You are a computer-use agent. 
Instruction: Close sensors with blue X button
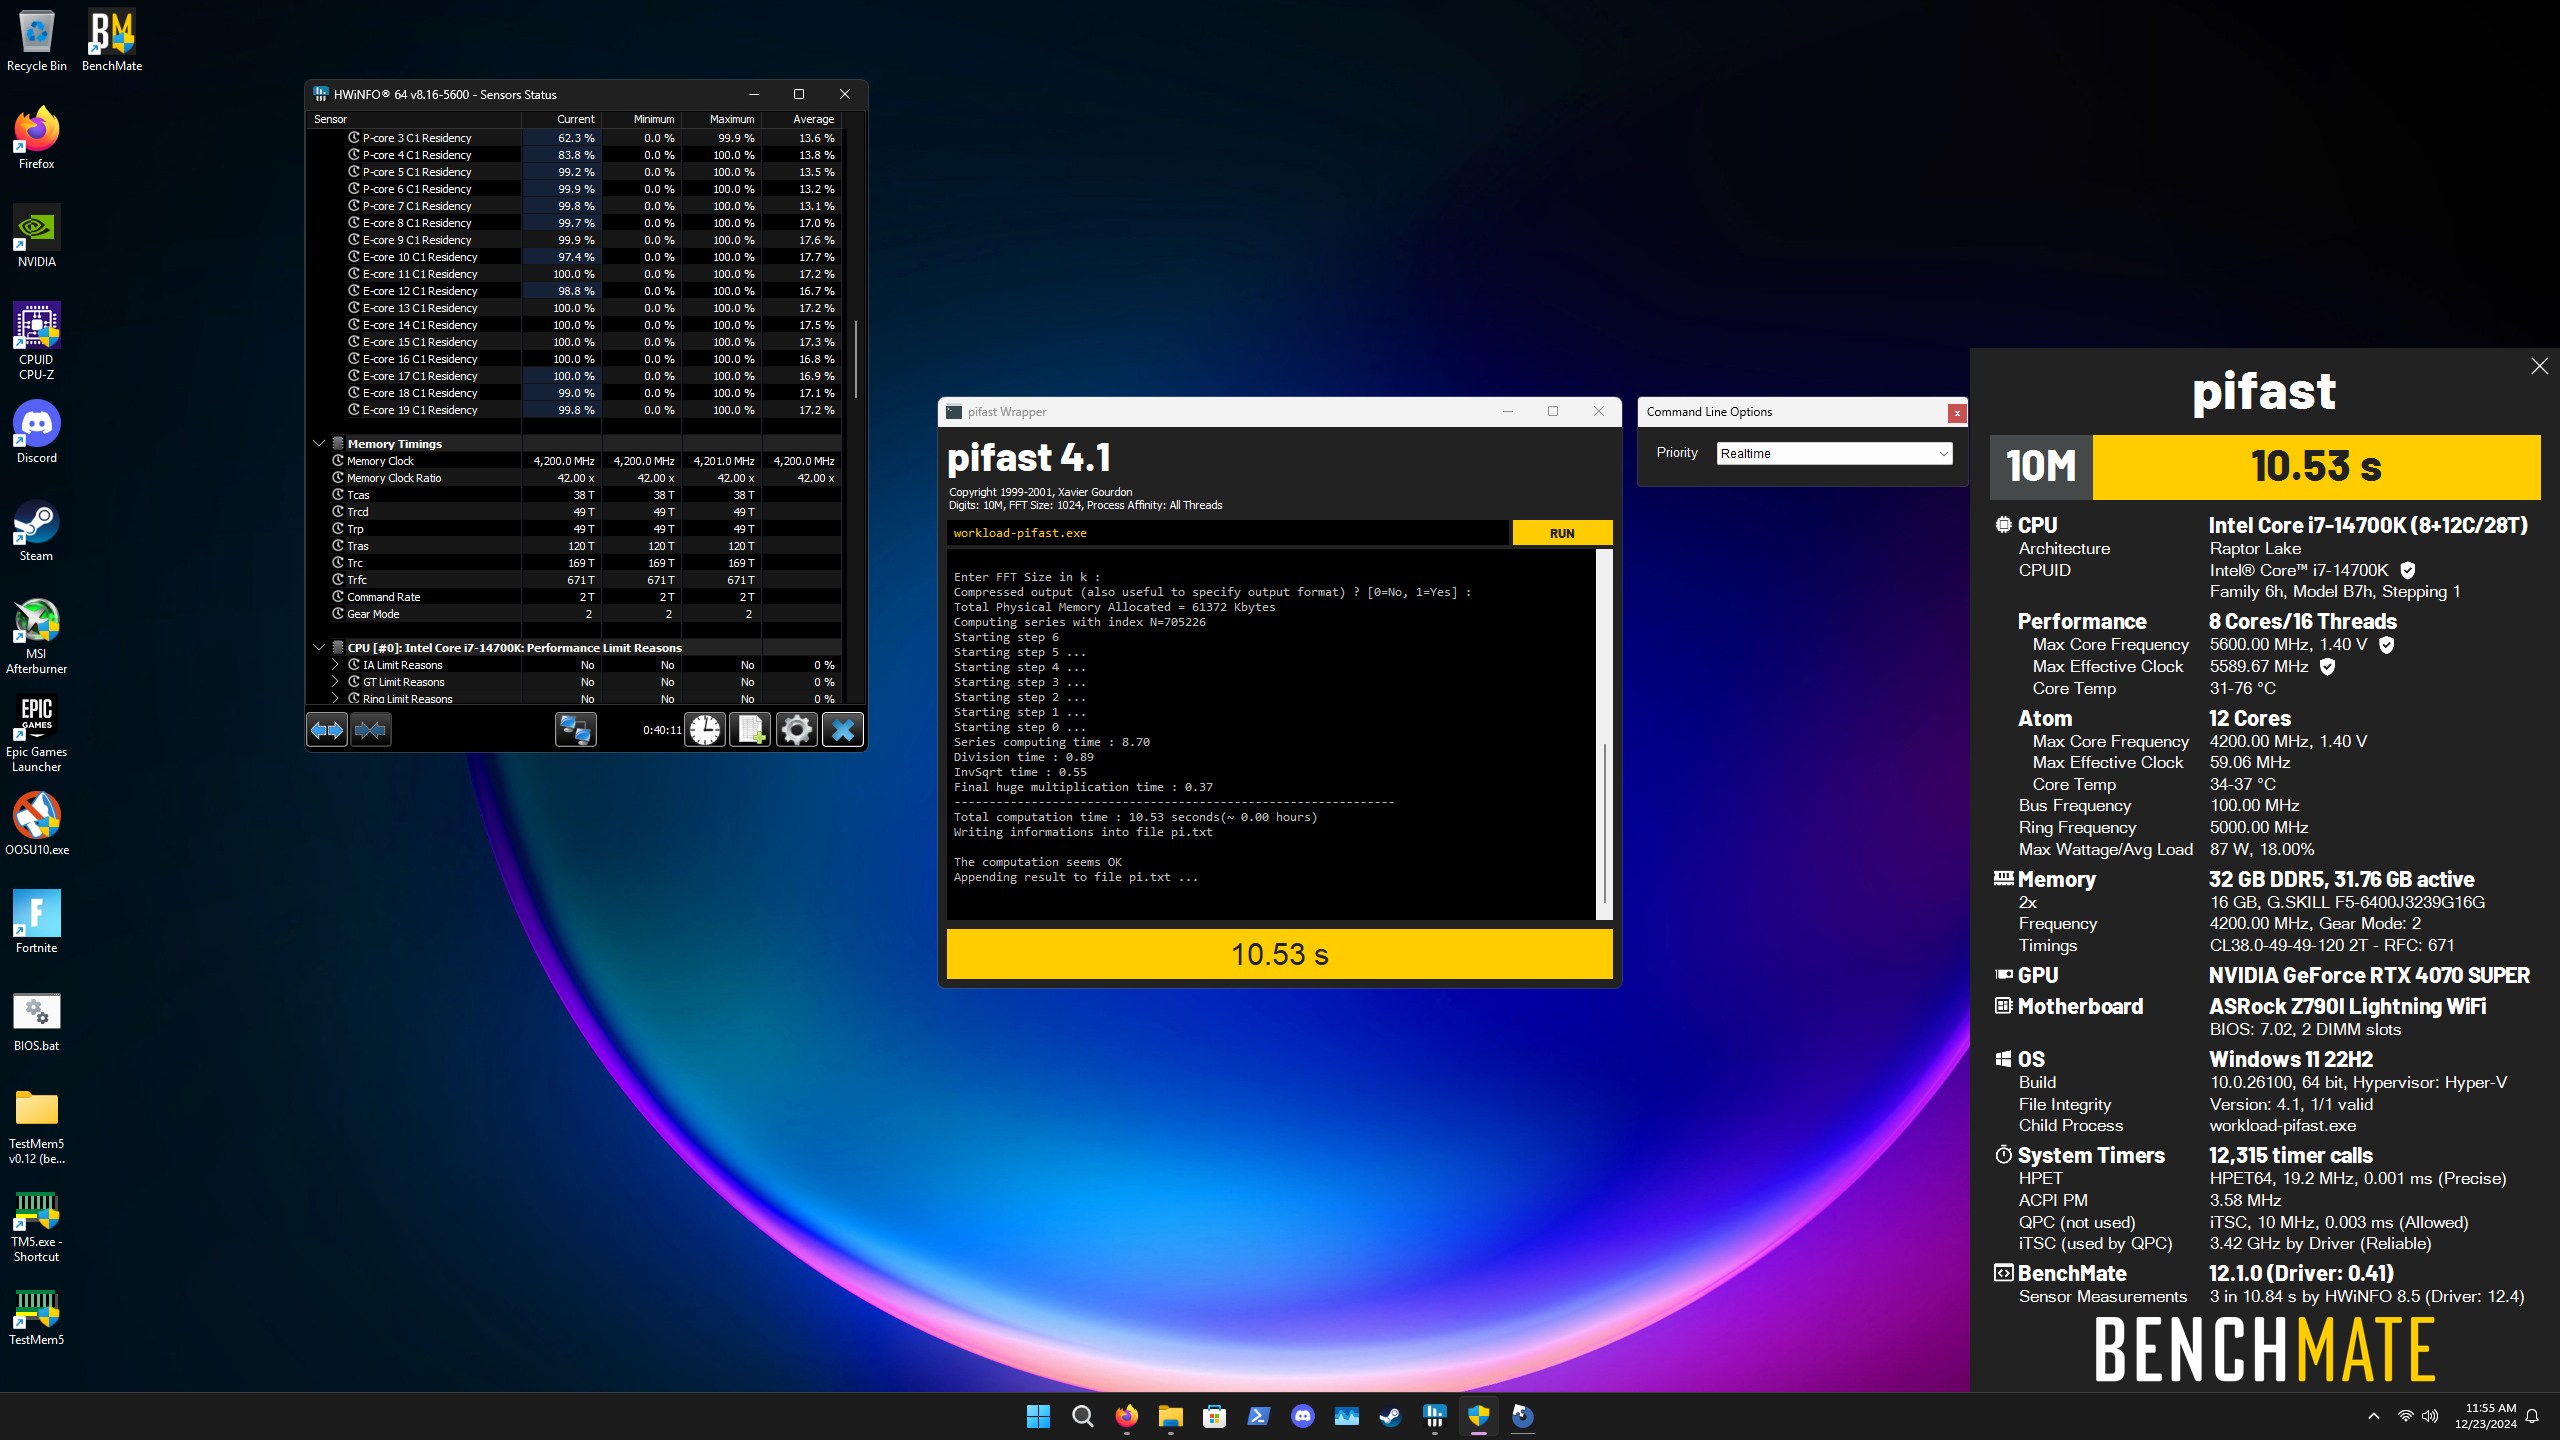pos(843,730)
